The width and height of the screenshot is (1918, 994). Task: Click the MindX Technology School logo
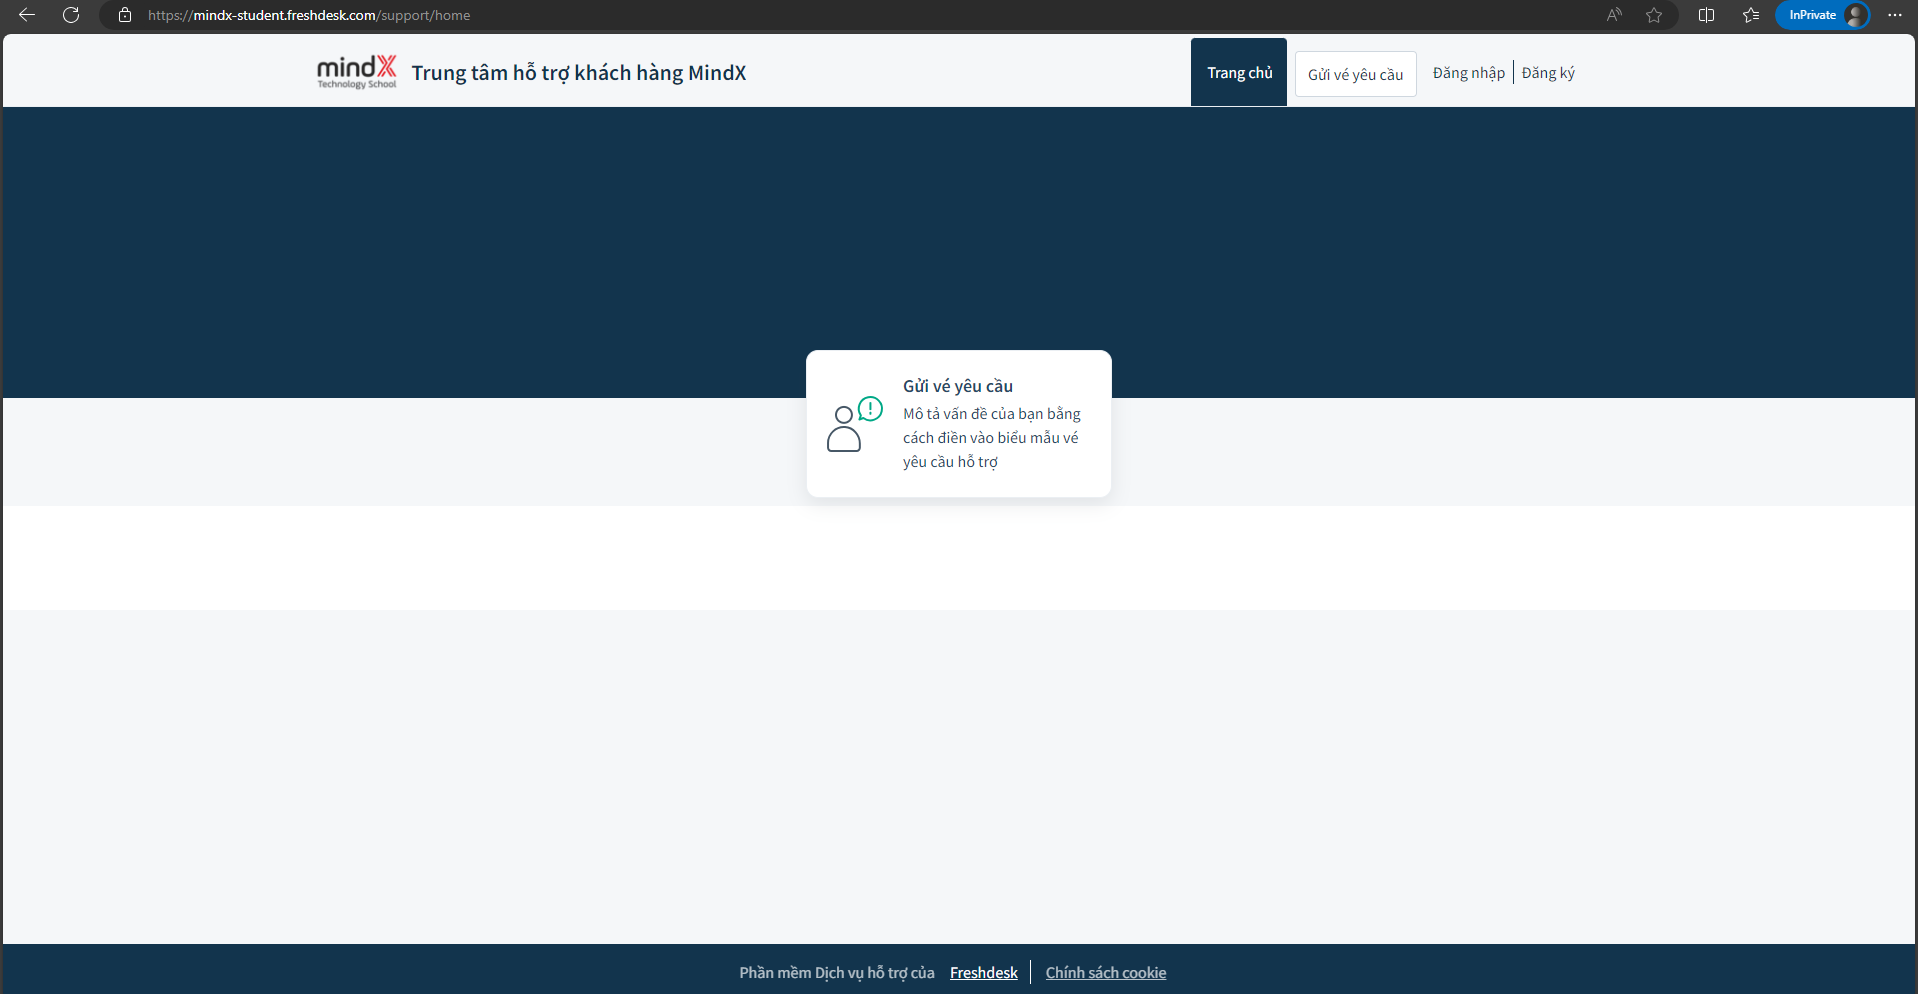[356, 72]
